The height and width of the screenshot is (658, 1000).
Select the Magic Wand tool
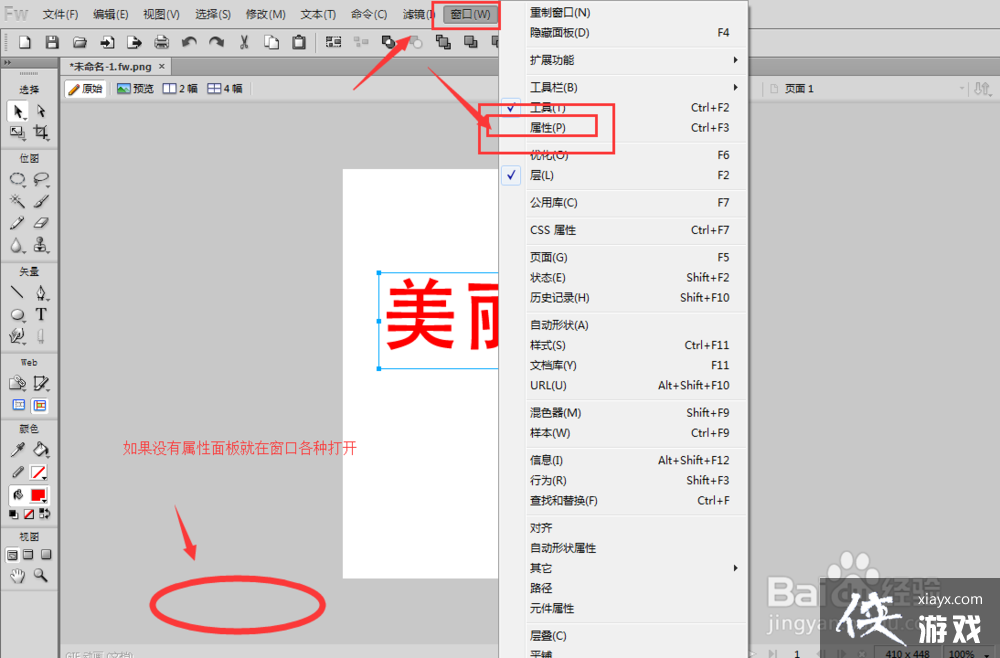[x=17, y=202]
